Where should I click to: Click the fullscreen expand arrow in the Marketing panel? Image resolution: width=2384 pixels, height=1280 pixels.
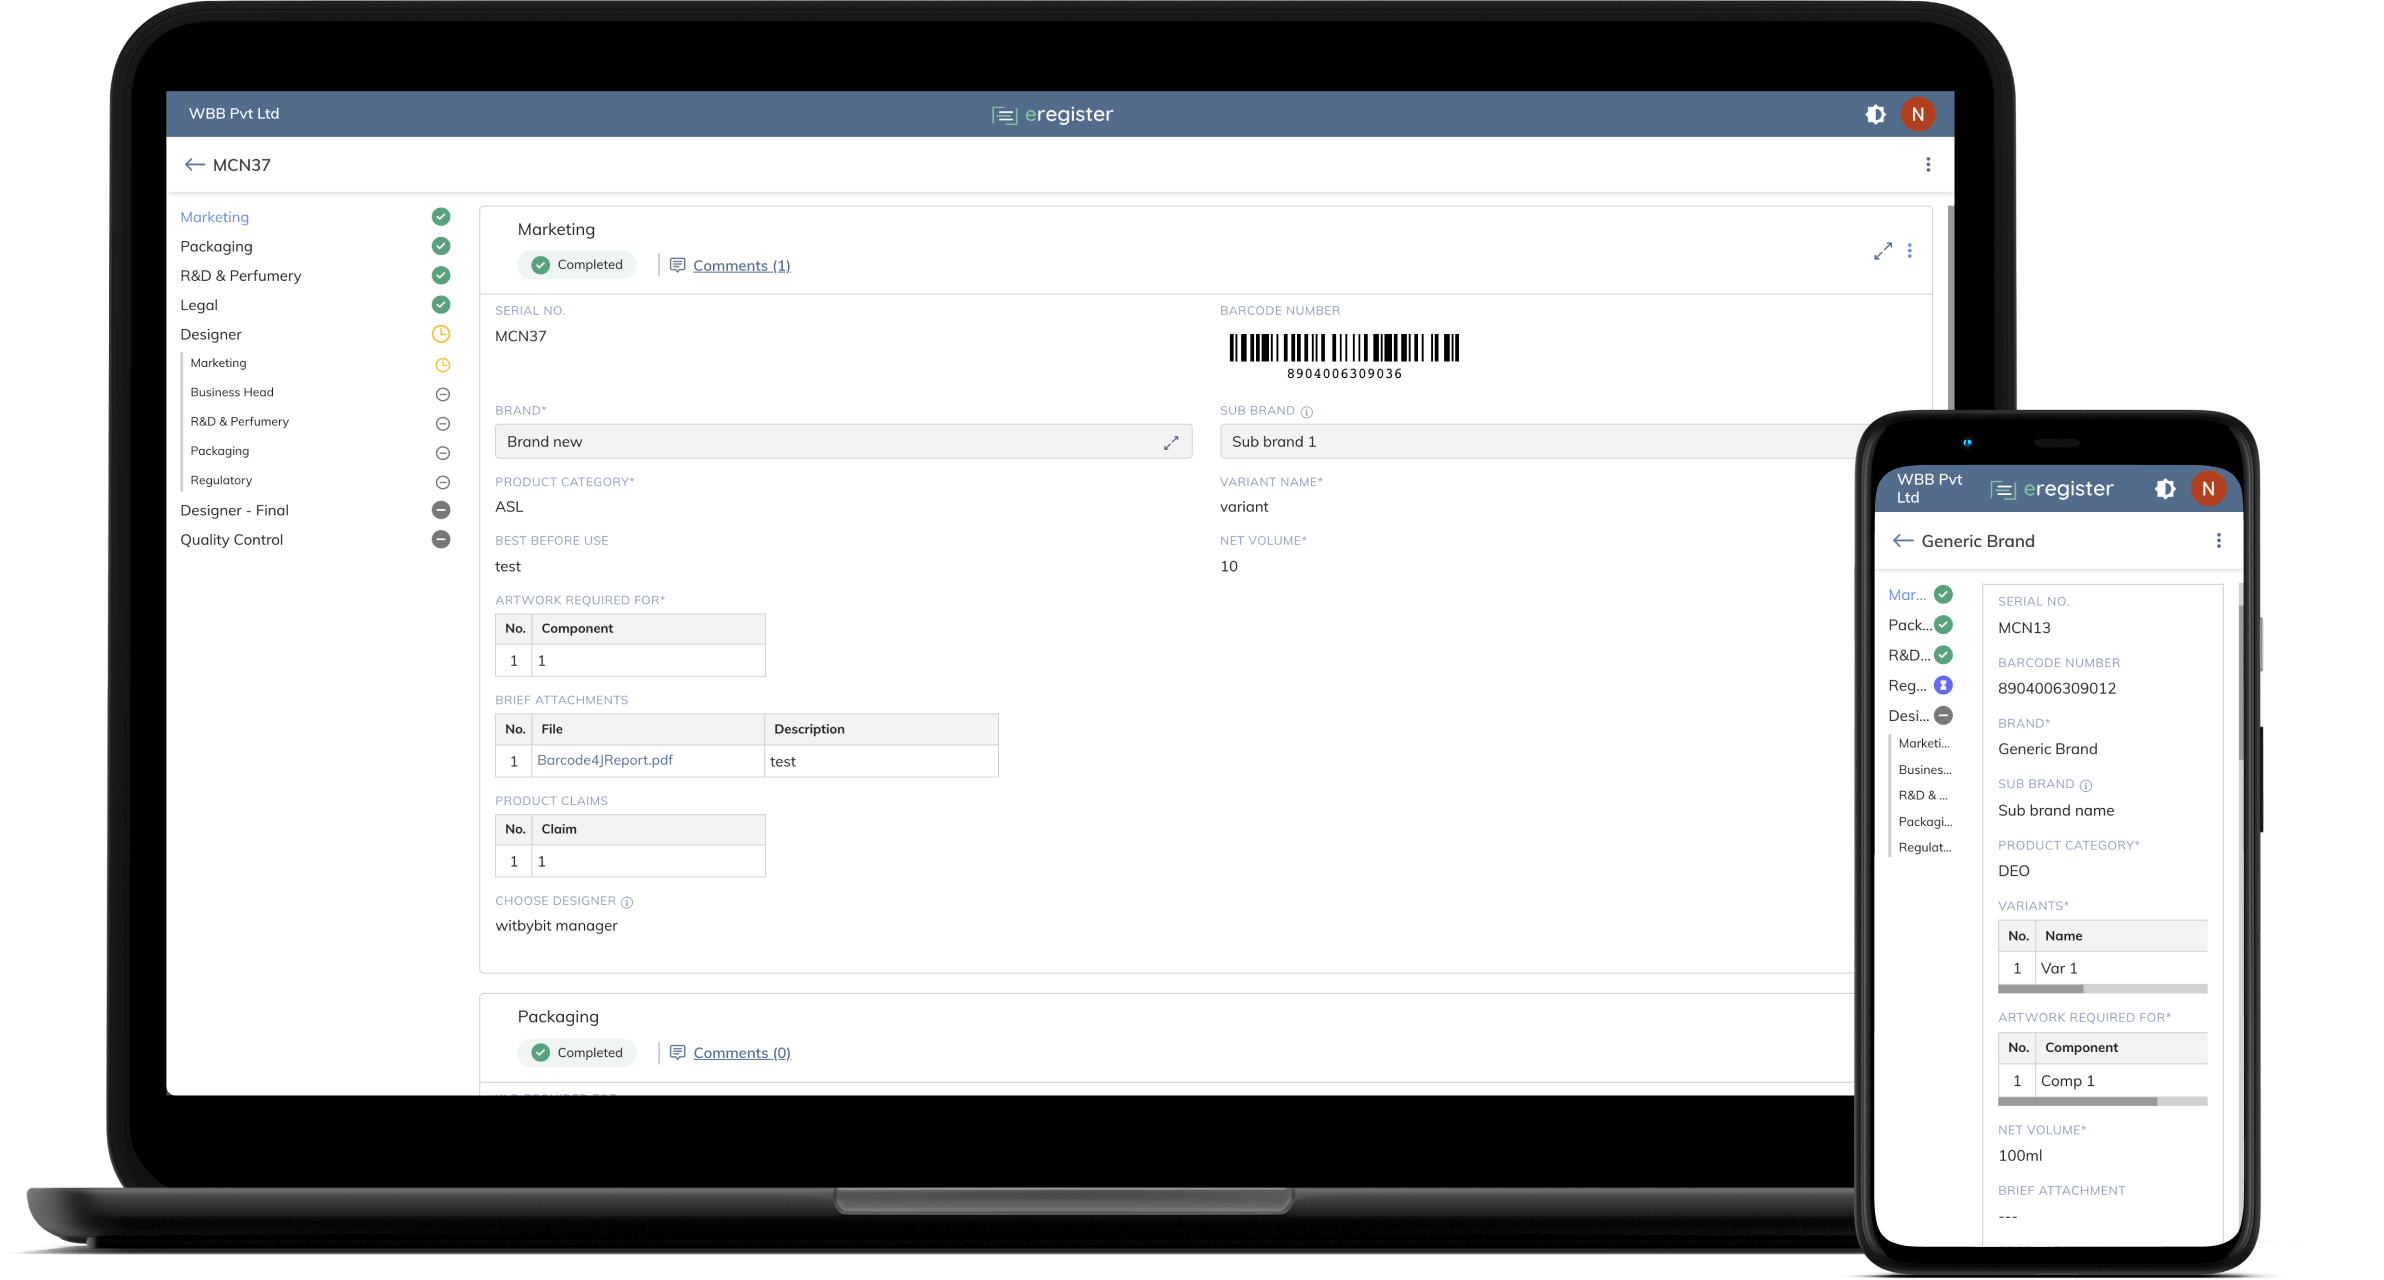1883,251
